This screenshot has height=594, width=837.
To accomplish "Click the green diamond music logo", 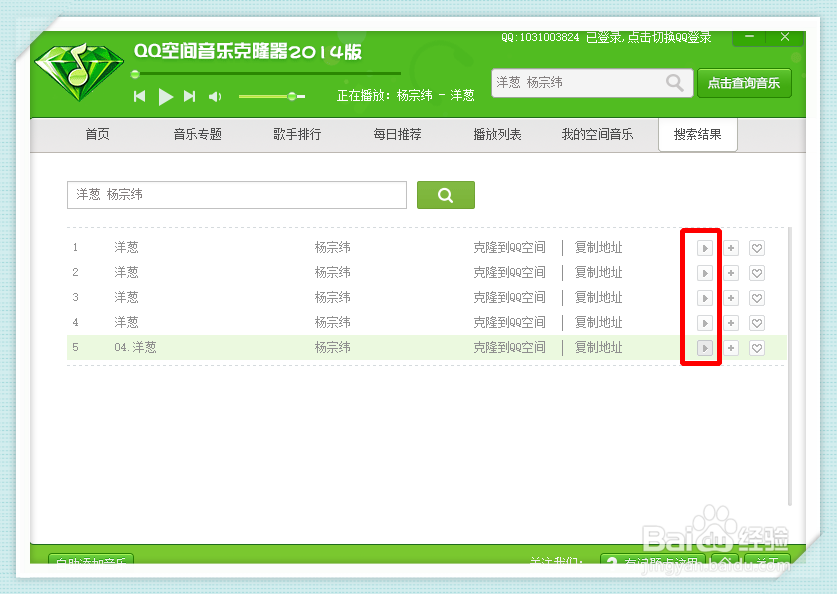I will click(79, 72).
